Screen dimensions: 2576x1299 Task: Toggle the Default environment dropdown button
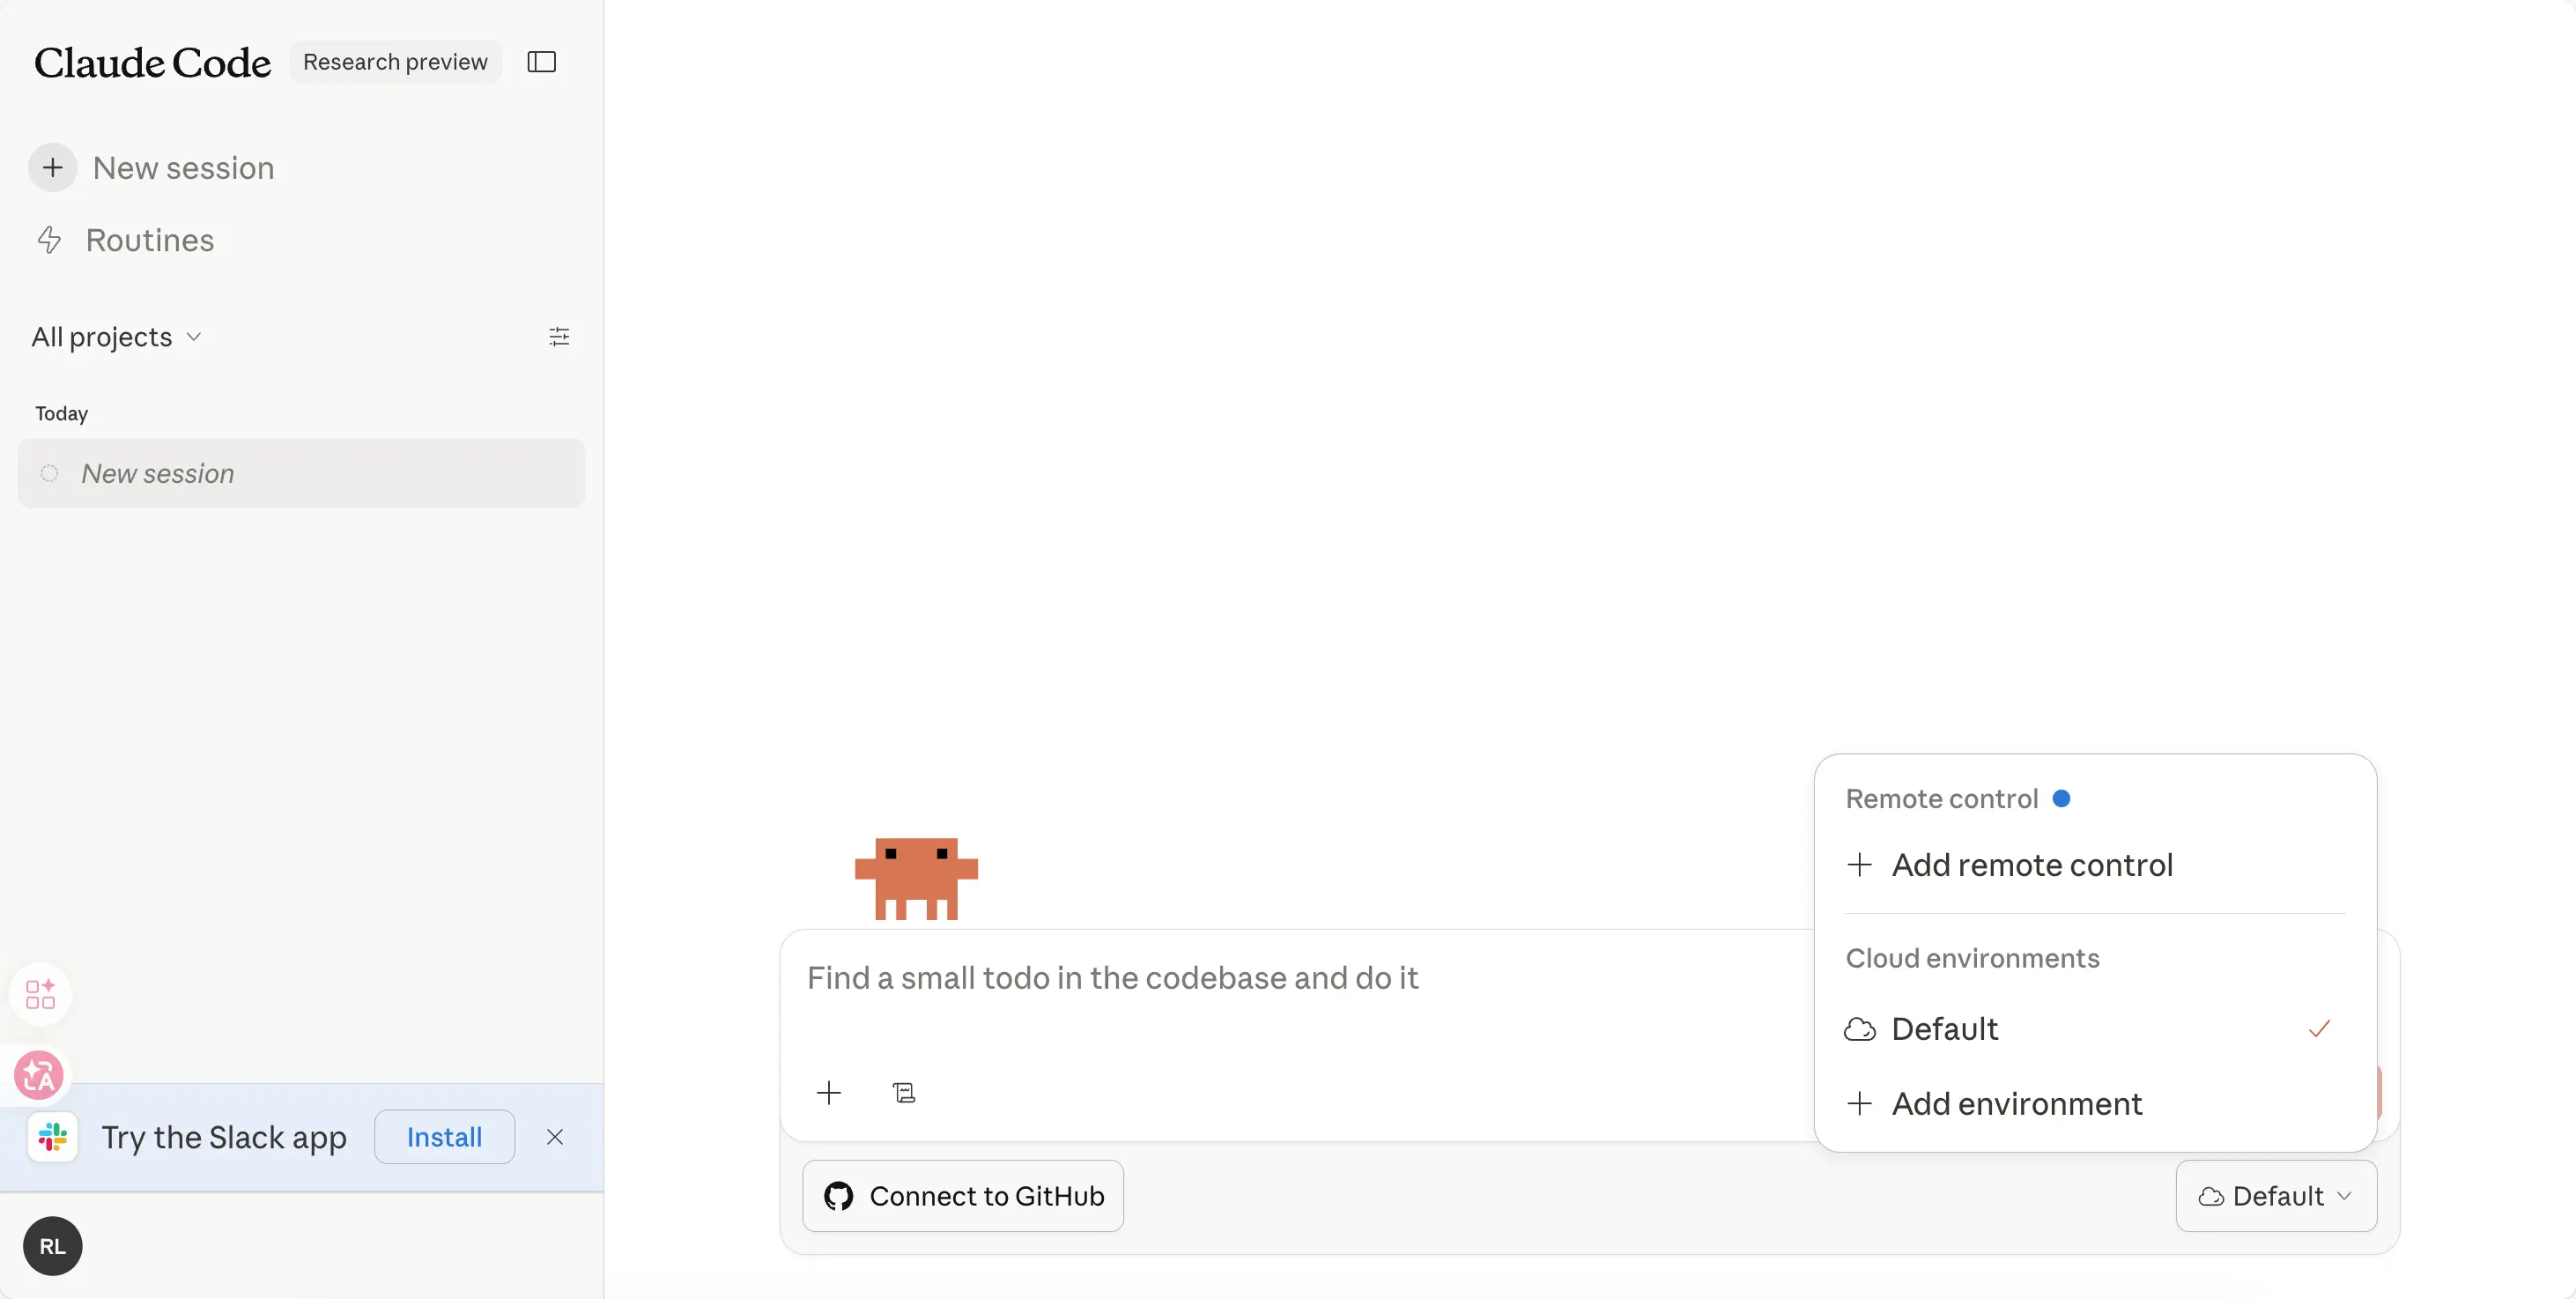2275,1196
